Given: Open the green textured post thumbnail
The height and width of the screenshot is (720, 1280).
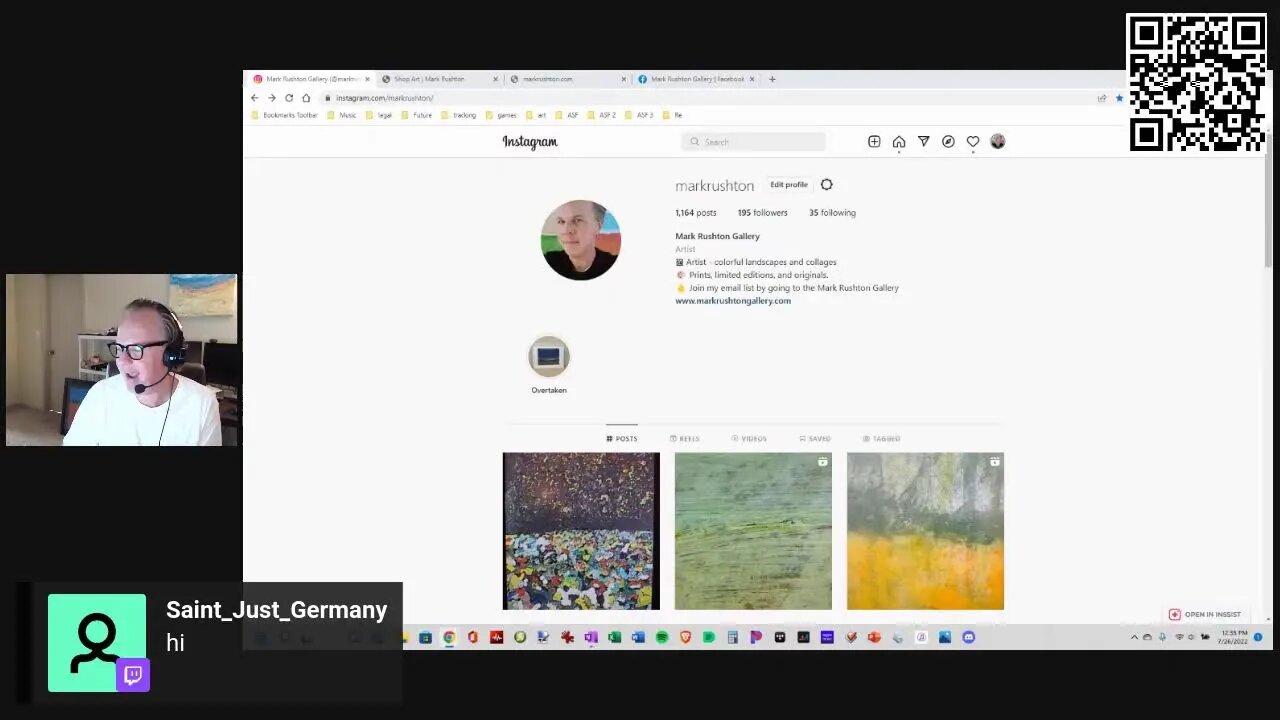Looking at the screenshot, I should 753,531.
